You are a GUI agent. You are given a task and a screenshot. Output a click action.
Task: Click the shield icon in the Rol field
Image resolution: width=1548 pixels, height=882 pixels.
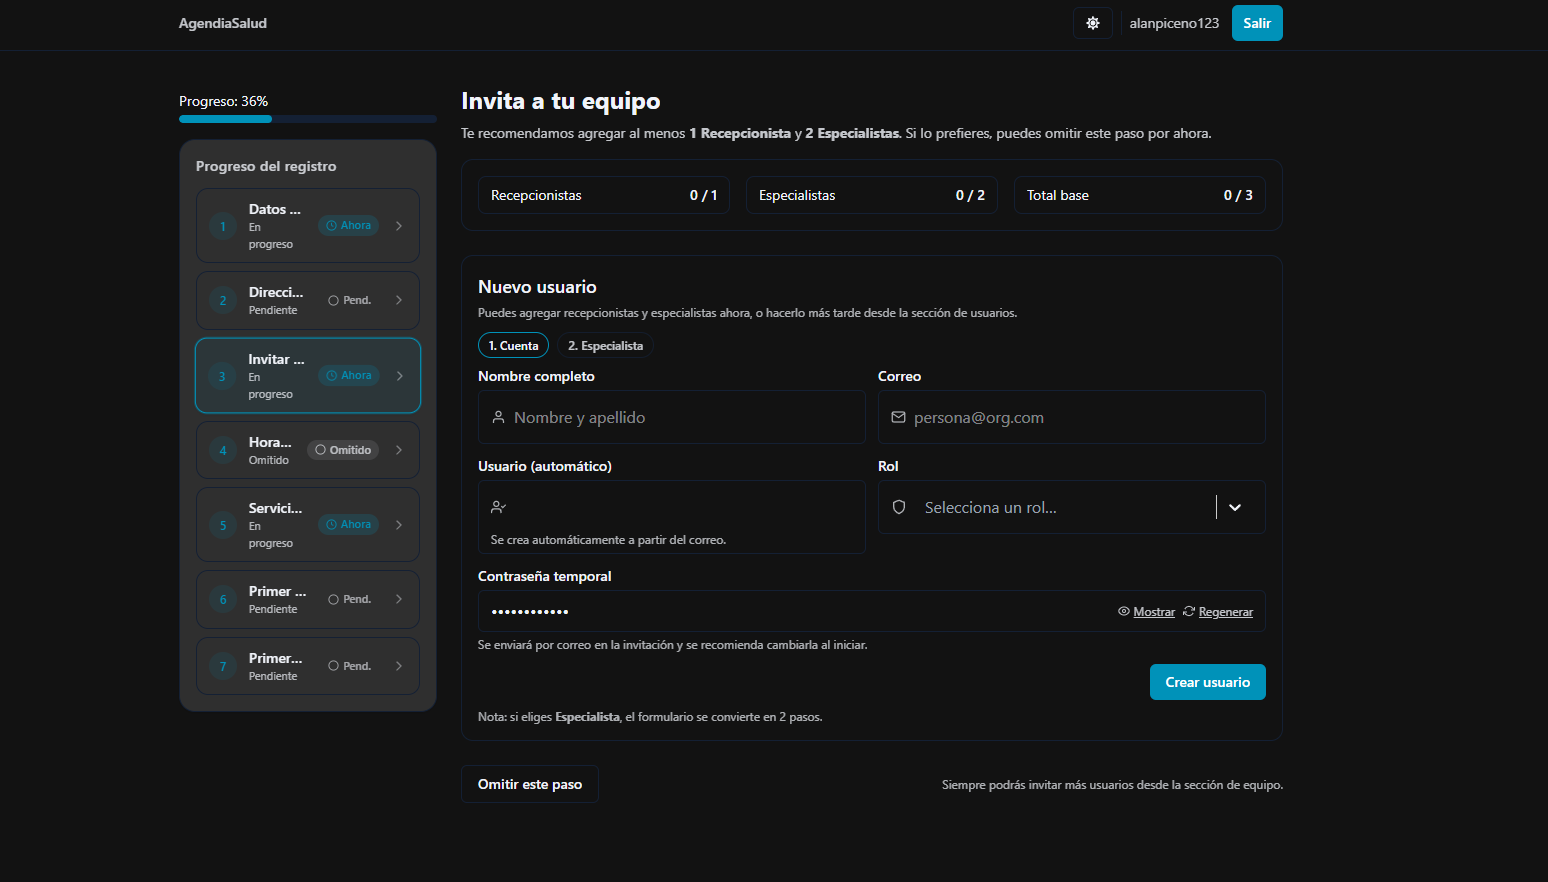(x=899, y=507)
